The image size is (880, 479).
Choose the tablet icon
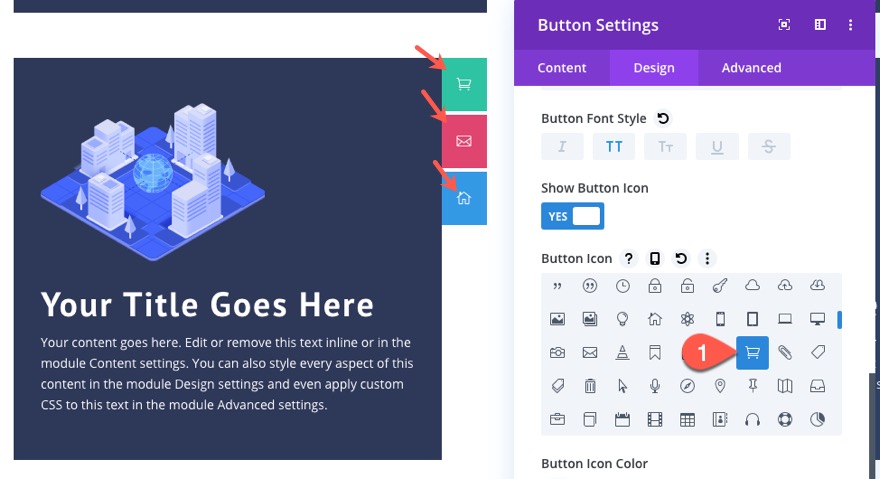753,320
